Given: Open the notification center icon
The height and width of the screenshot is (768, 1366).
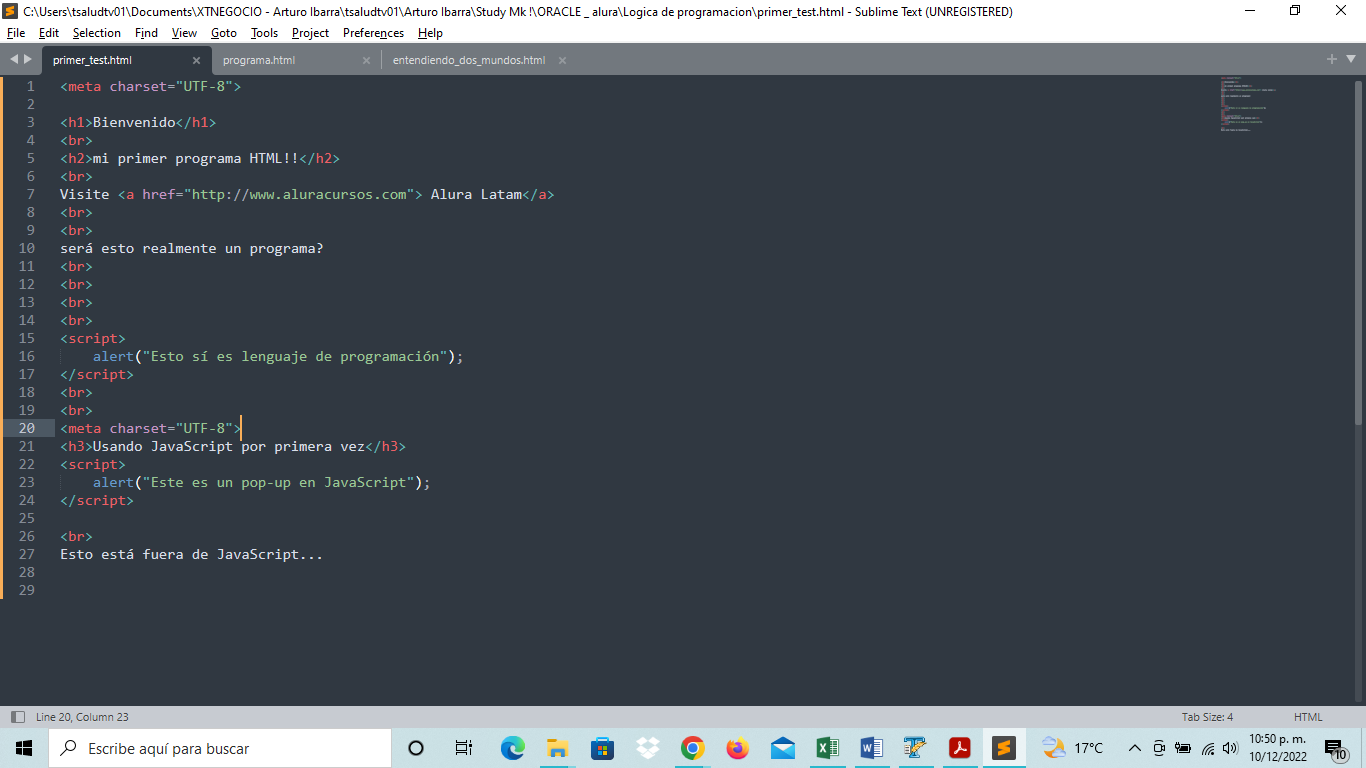Looking at the screenshot, I should point(1336,749).
